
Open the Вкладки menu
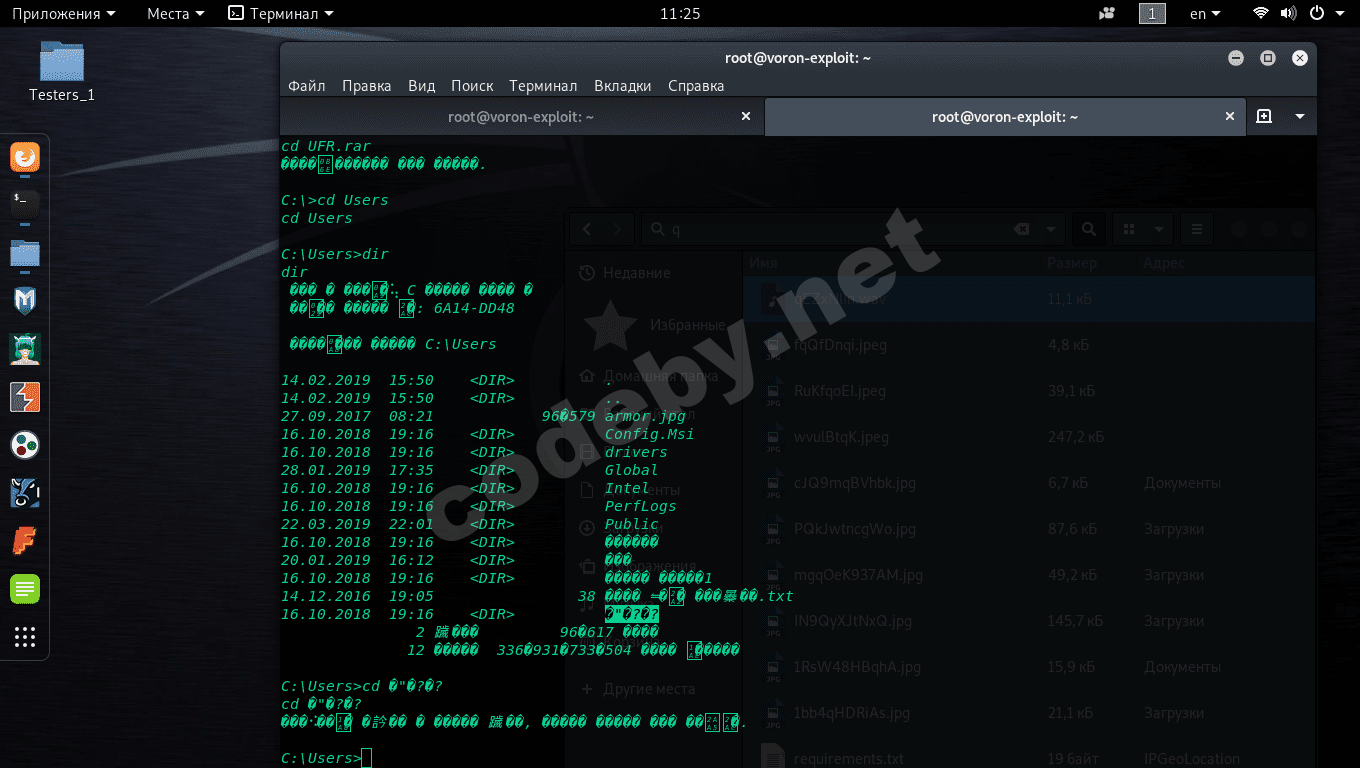[x=622, y=86]
